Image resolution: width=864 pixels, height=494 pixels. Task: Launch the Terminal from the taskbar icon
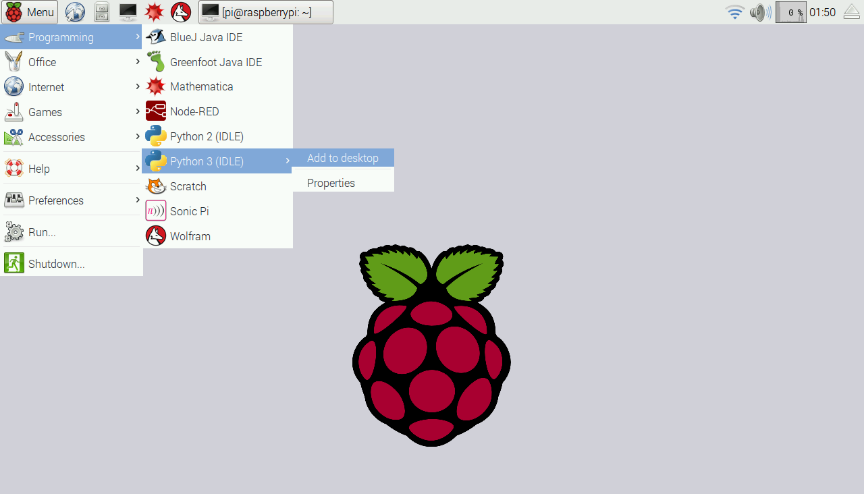point(128,12)
